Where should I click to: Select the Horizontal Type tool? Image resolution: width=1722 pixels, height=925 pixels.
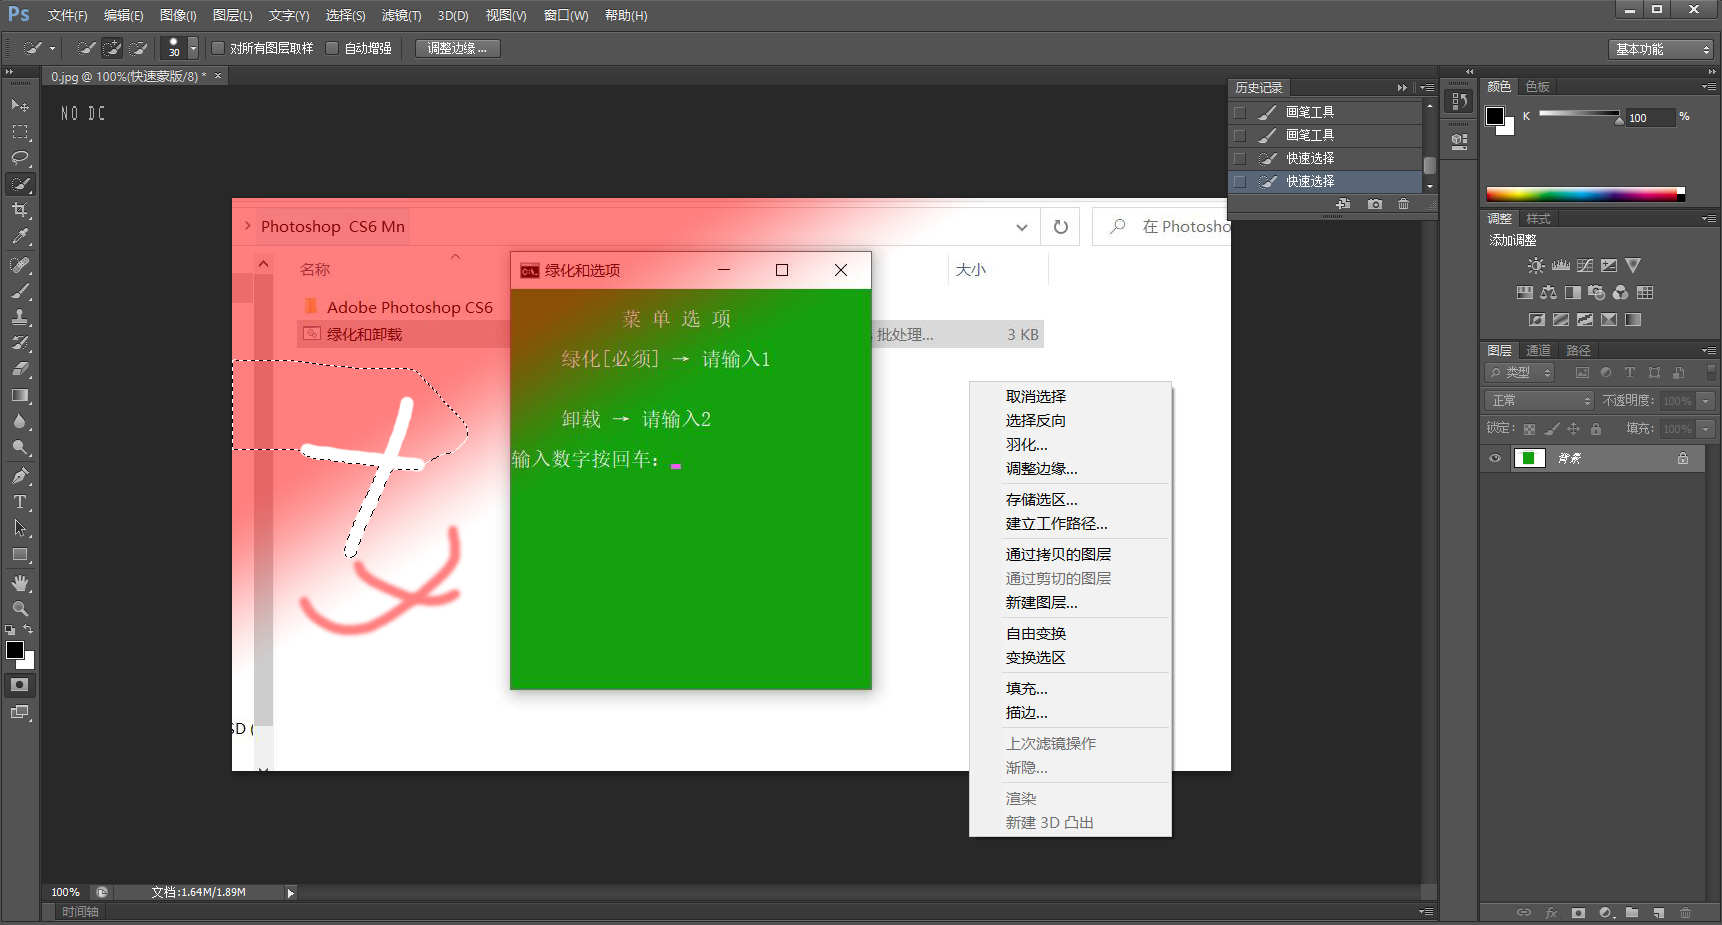coord(20,502)
